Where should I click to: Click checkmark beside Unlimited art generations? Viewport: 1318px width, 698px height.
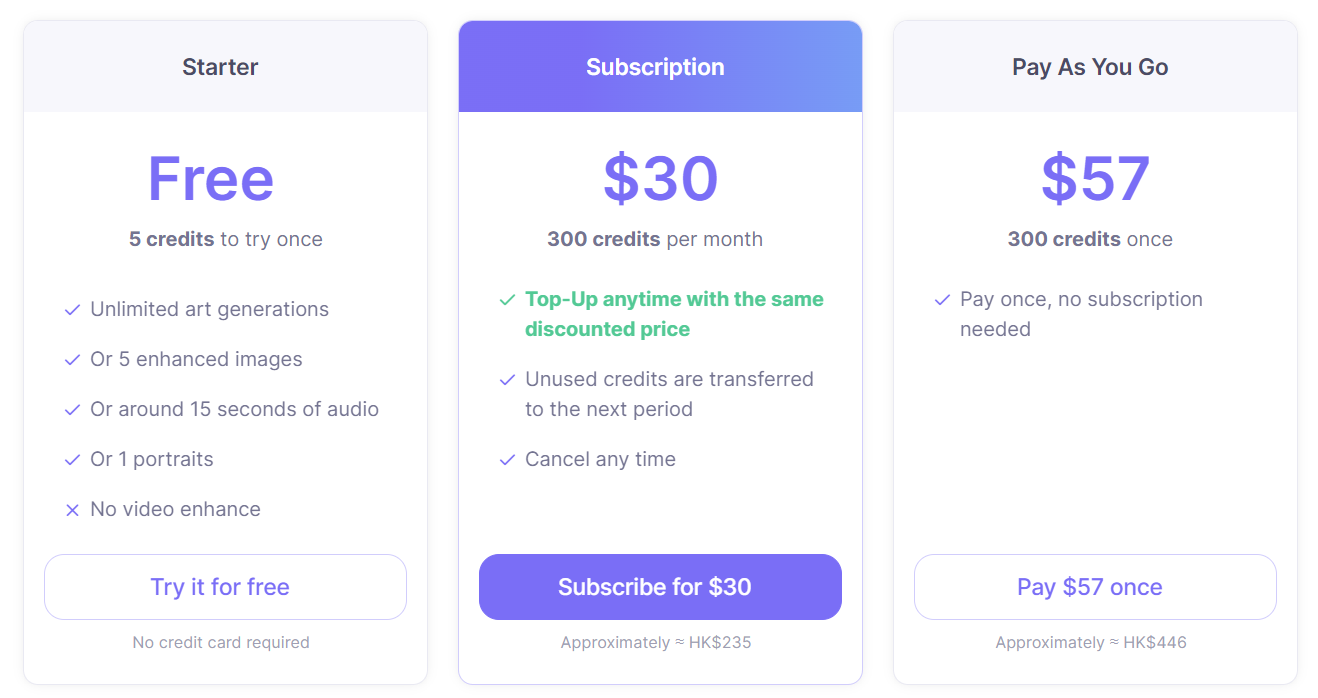[72, 310]
